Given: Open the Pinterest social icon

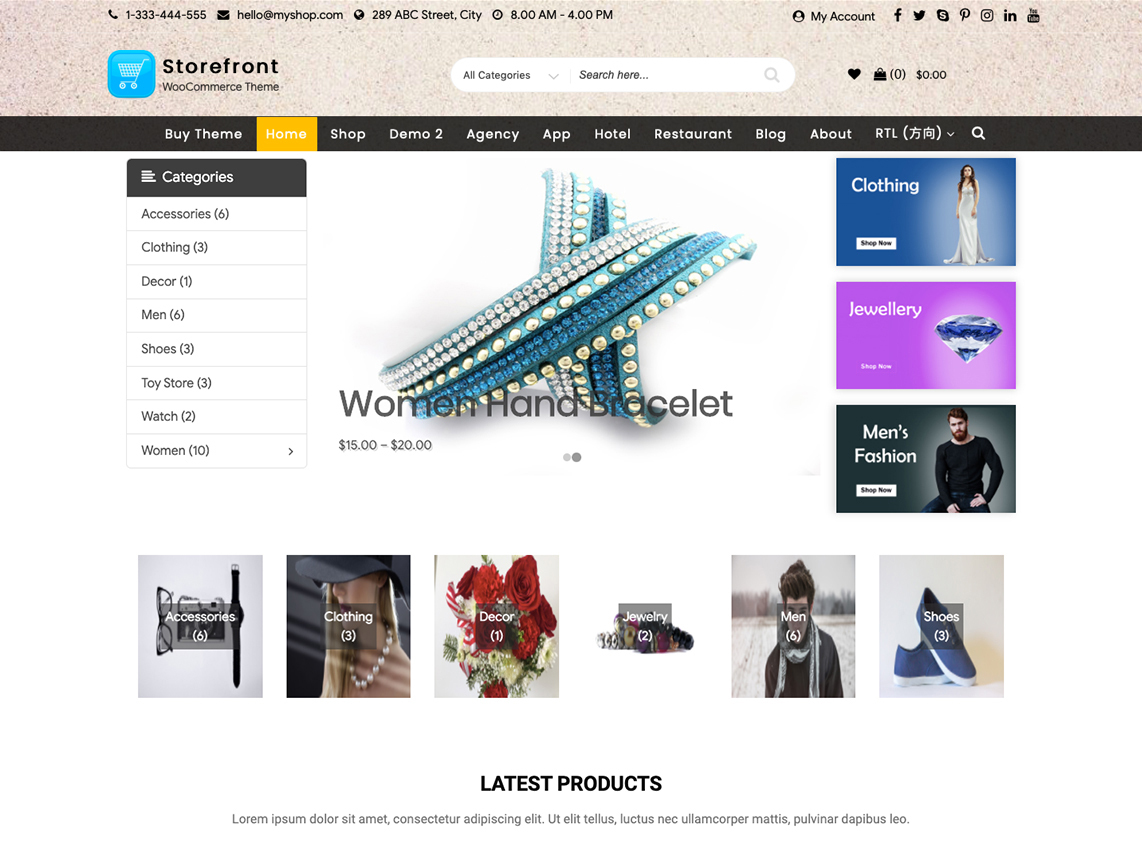Looking at the screenshot, I should coord(964,15).
